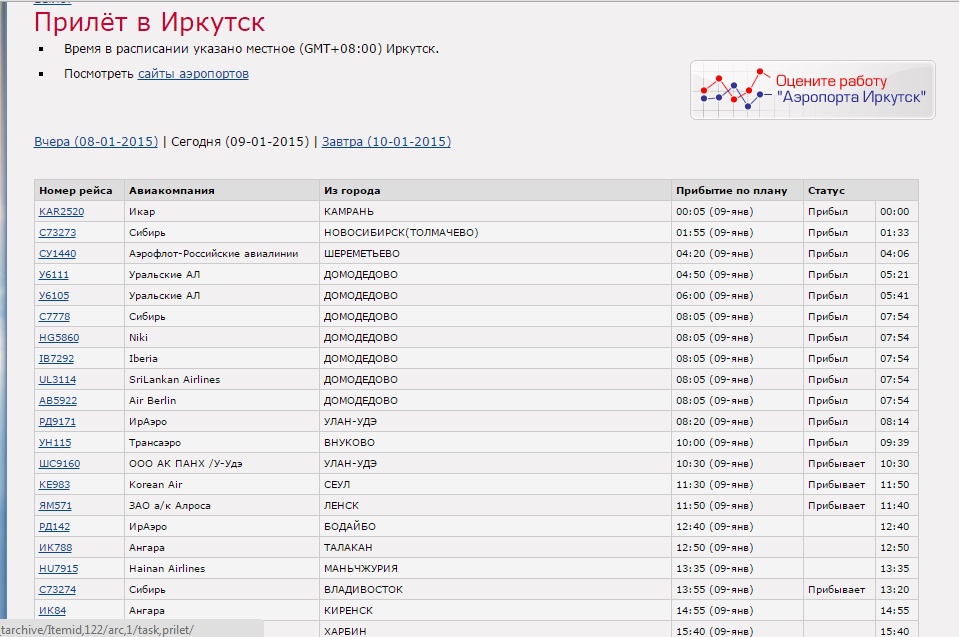Go to tomorrow's schedule (10-01-2015)

point(384,142)
